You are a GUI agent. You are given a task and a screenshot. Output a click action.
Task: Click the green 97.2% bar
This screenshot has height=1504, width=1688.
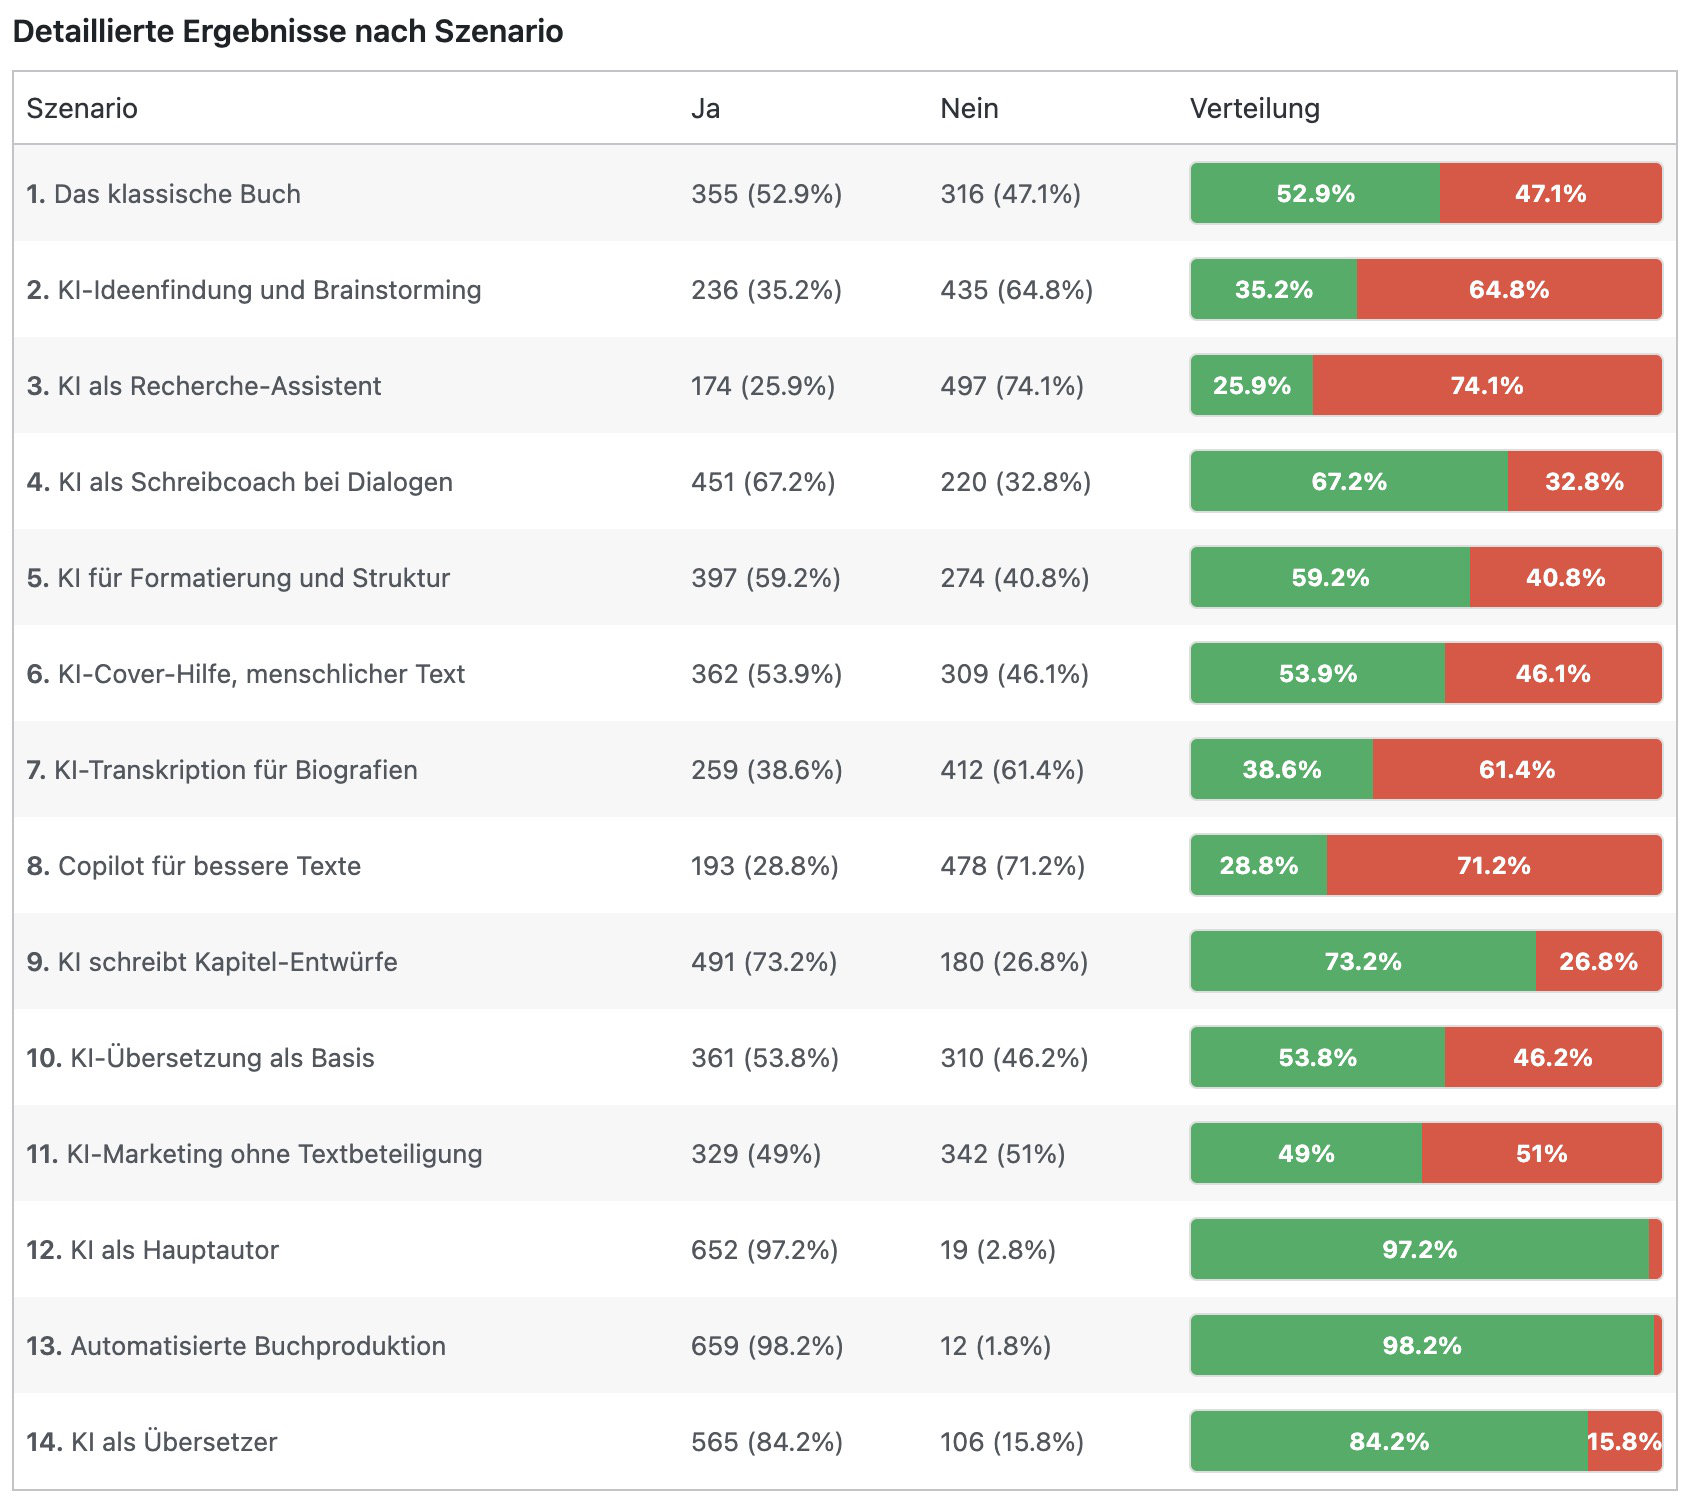click(1419, 1250)
